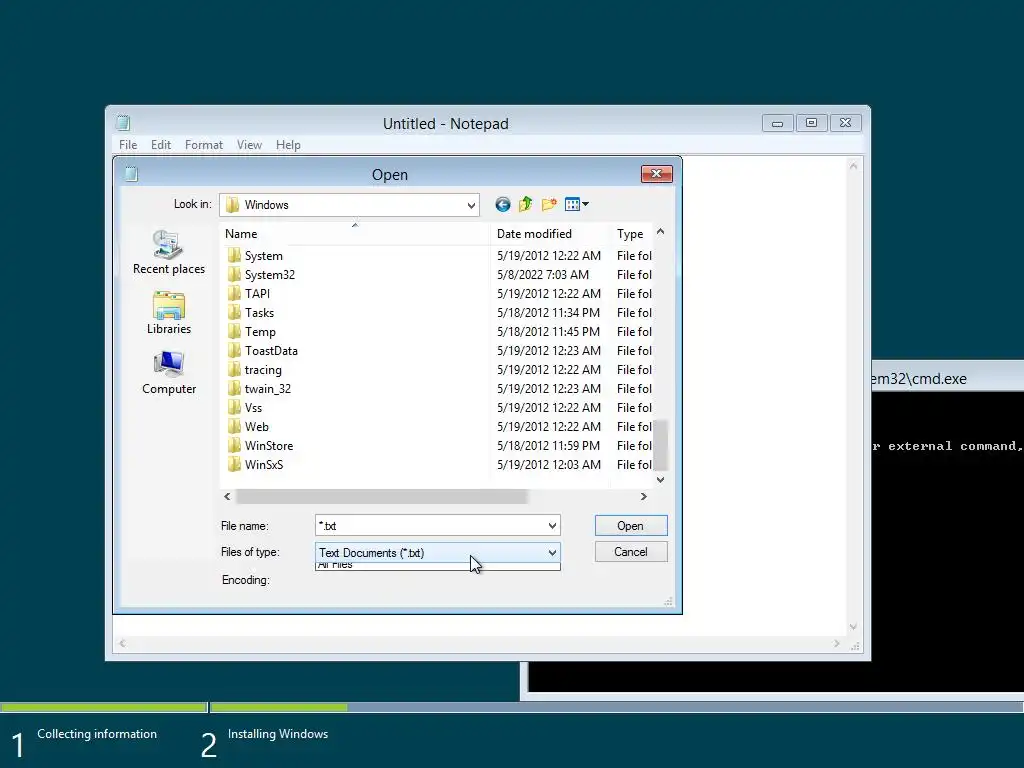Image resolution: width=1024 pixels, height=768 pixels.
Task: Expand Files of type dropdown arrow
Action: 552,552
